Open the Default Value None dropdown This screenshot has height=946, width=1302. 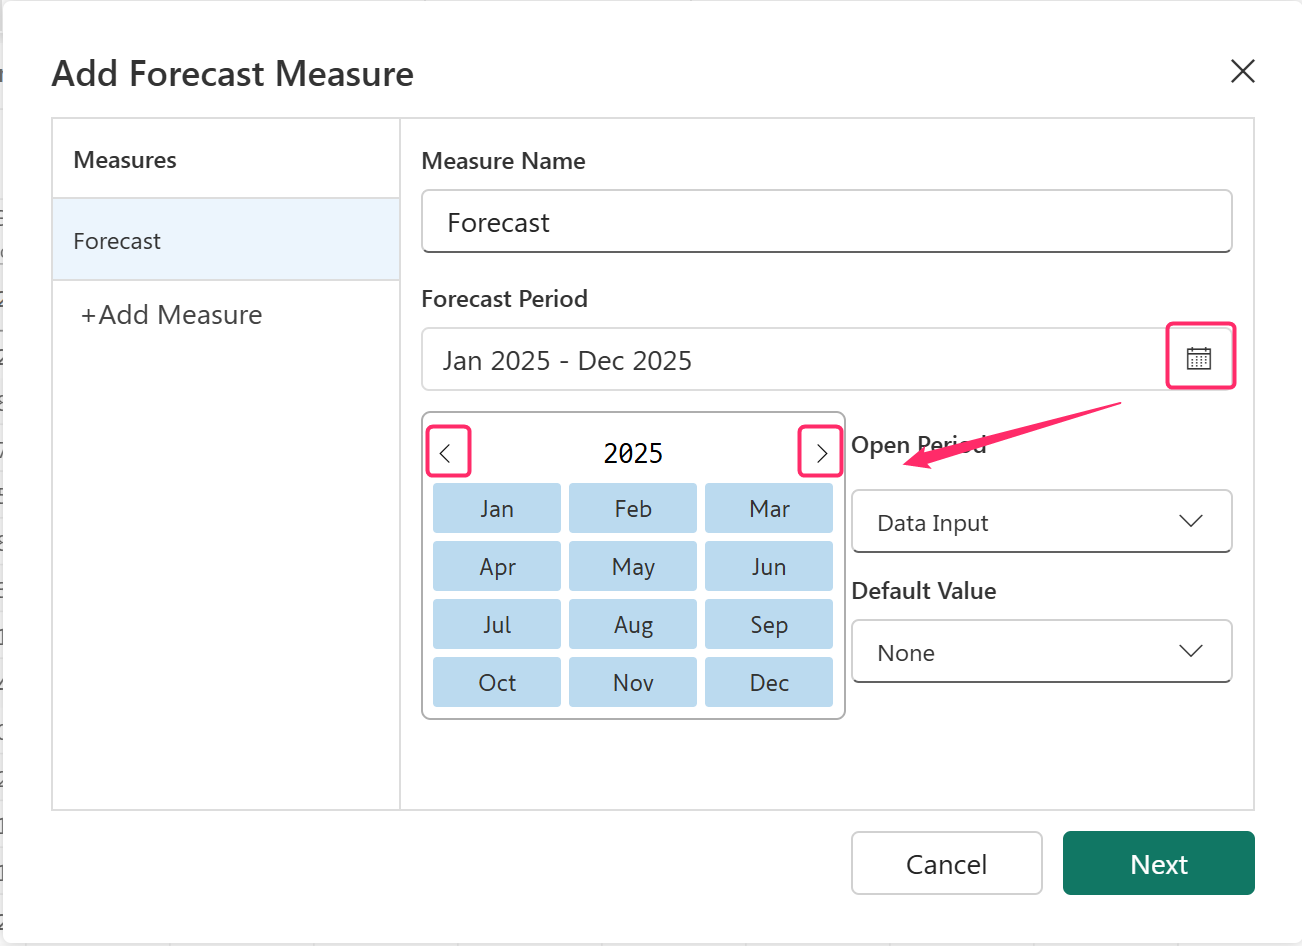pos(1040,652)
